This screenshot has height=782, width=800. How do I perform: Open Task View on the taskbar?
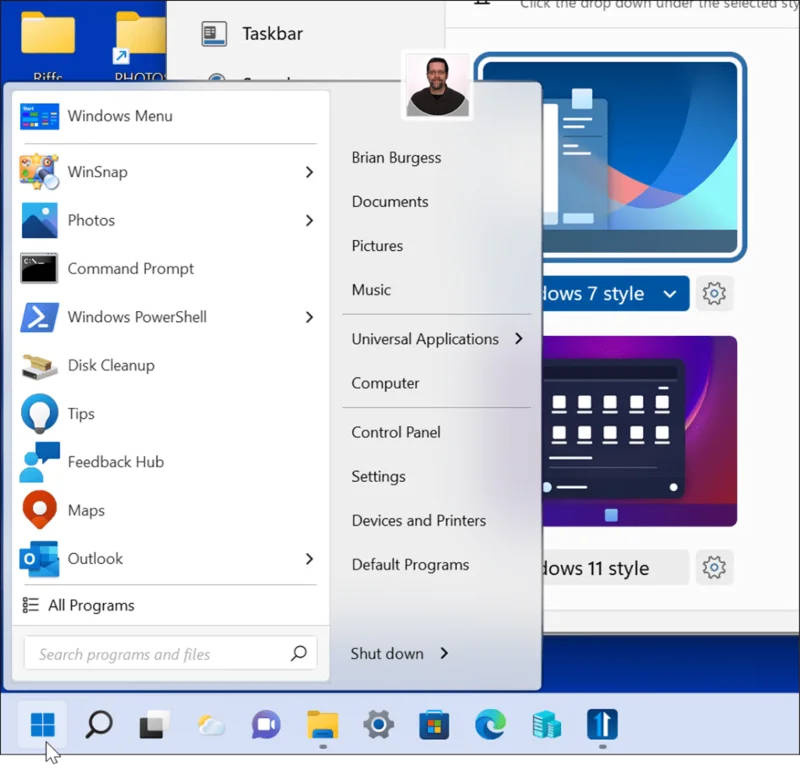(x=154, y=724)
